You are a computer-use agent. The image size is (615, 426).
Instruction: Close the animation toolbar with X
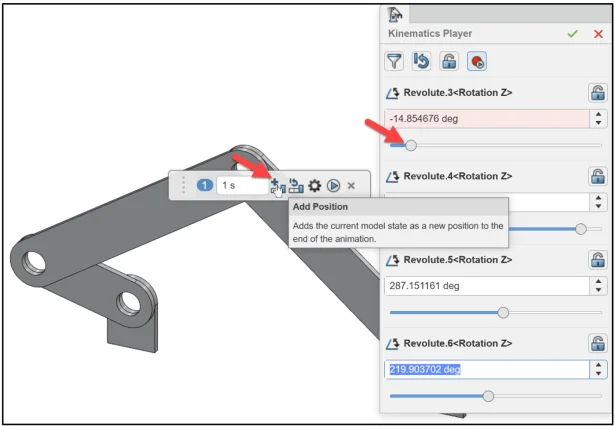(x=351, y=186)
